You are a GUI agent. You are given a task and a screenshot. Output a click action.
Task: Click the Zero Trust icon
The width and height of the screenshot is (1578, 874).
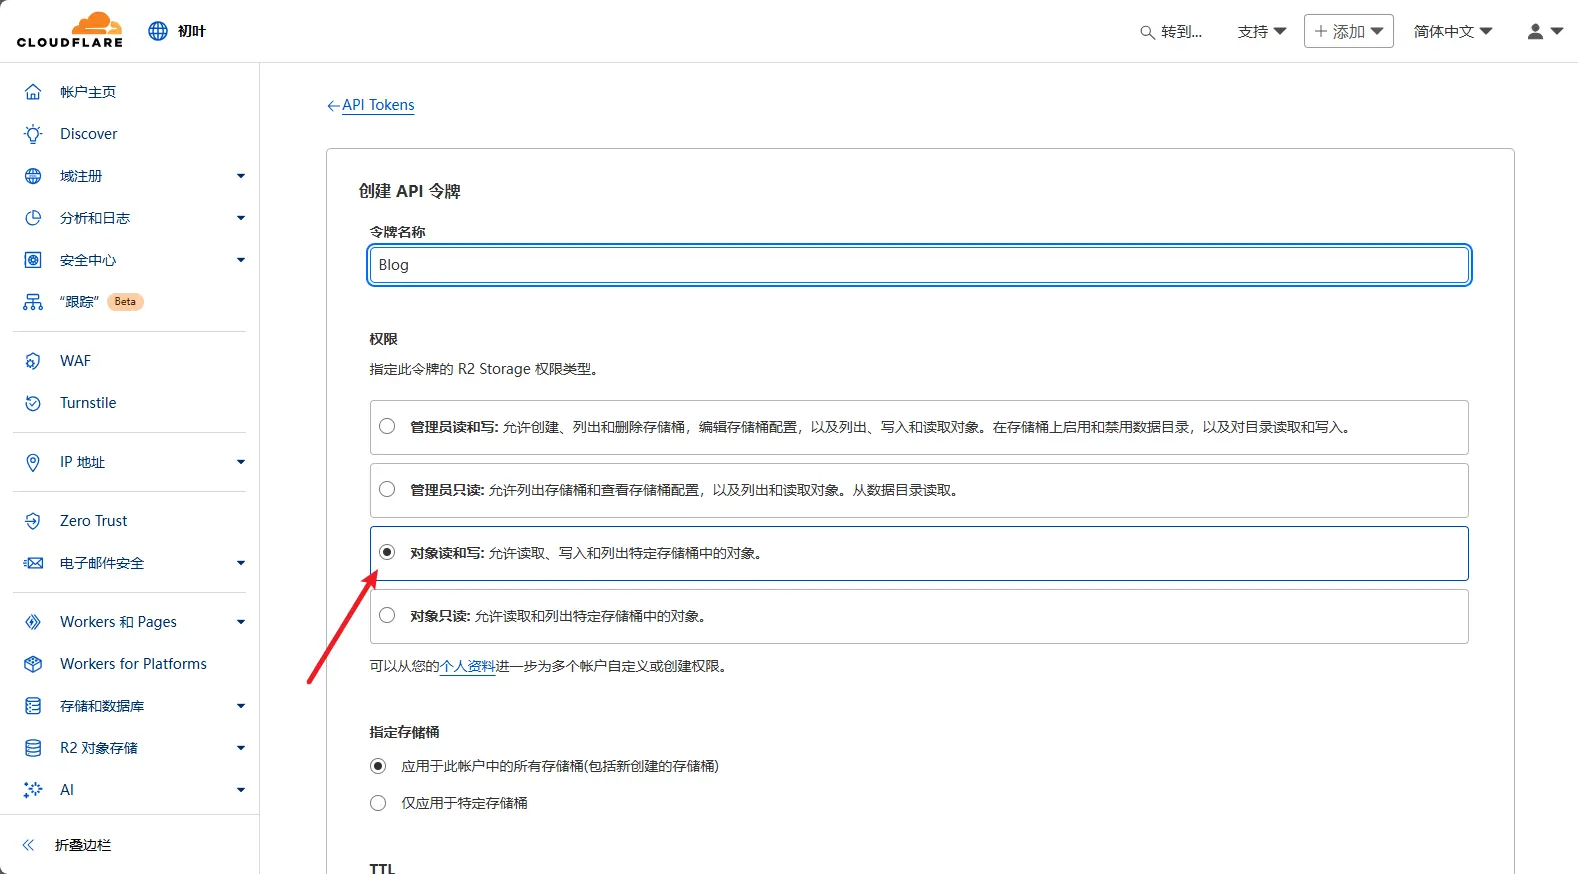pyautogui.click(x=33, y=521)
